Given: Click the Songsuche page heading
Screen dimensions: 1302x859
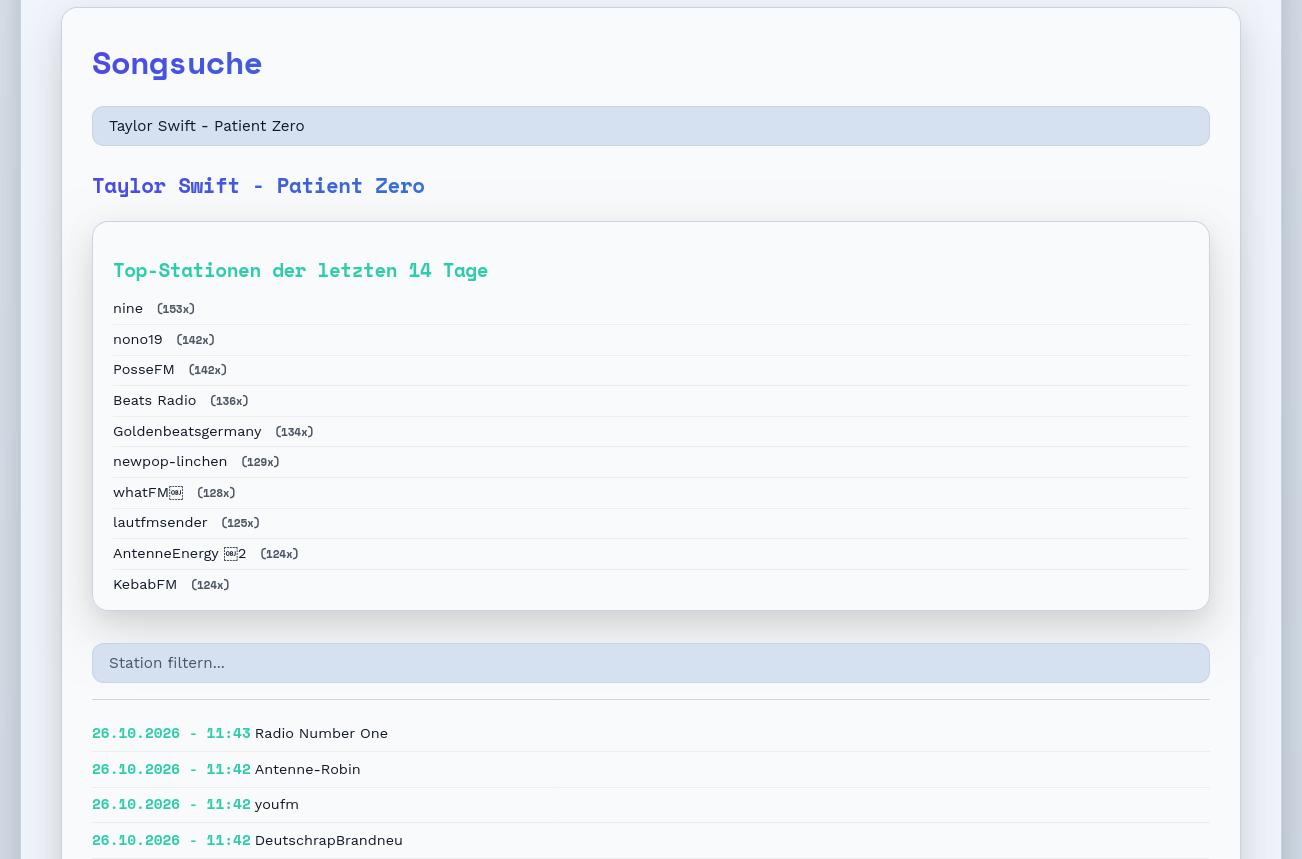Looking at the screenshot, I should tap(177, 63).
